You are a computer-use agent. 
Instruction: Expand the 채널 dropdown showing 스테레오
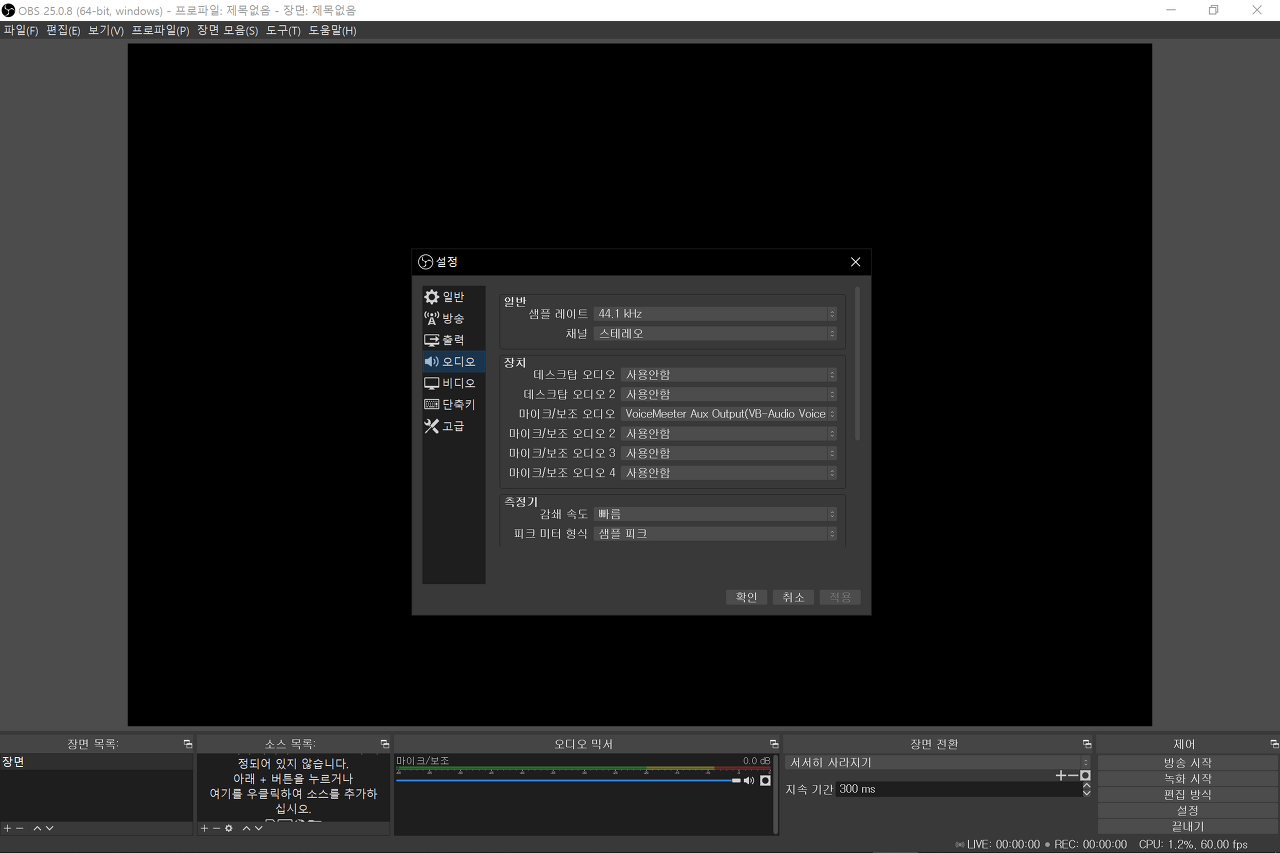[x=716, y=334]
